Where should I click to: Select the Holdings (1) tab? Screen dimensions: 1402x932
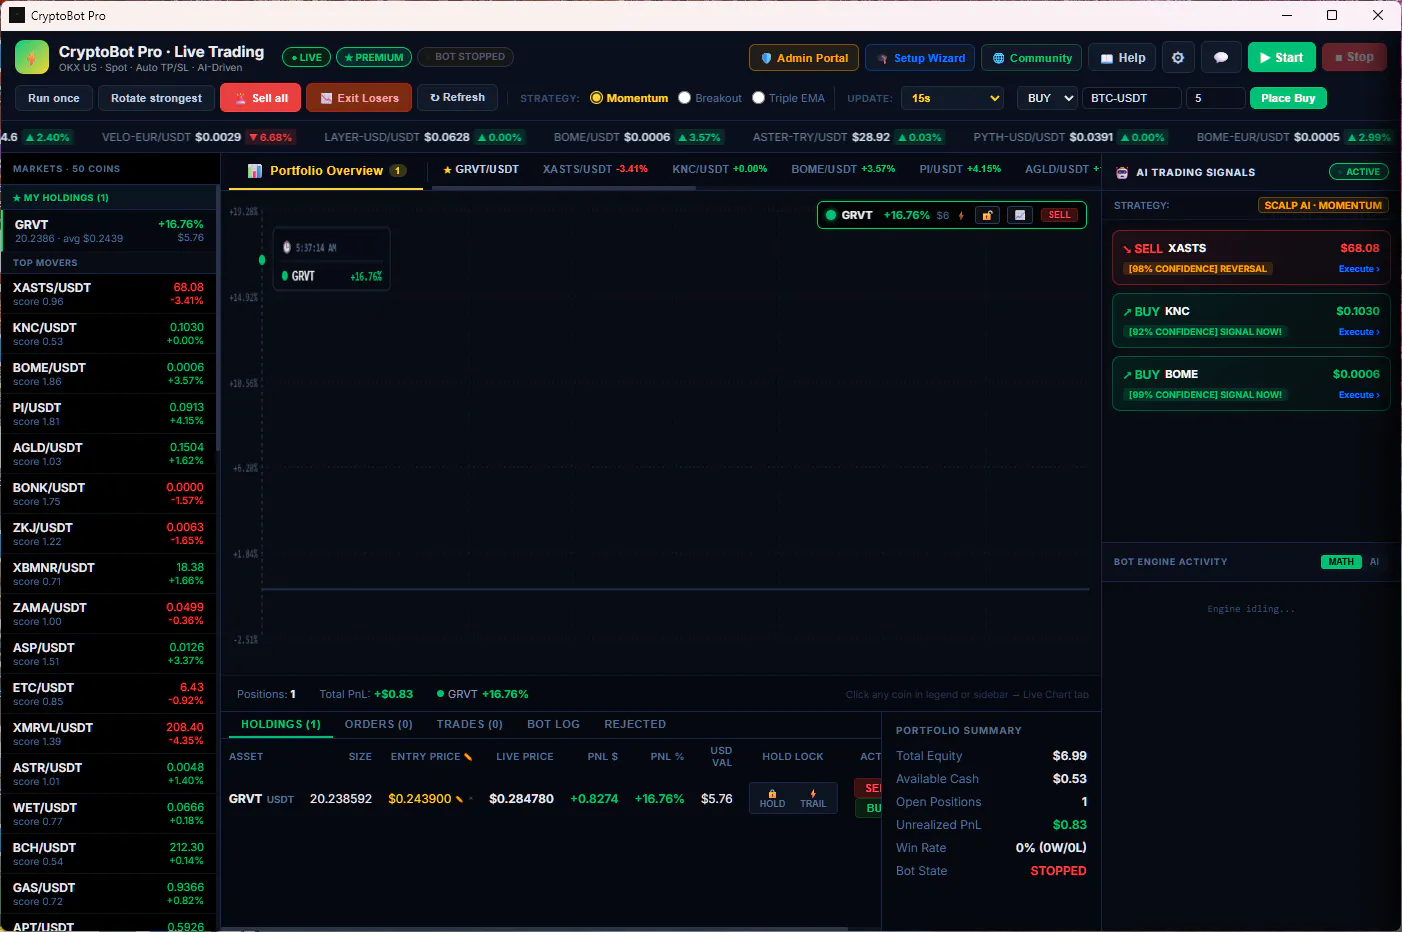(x=281, y=724)
